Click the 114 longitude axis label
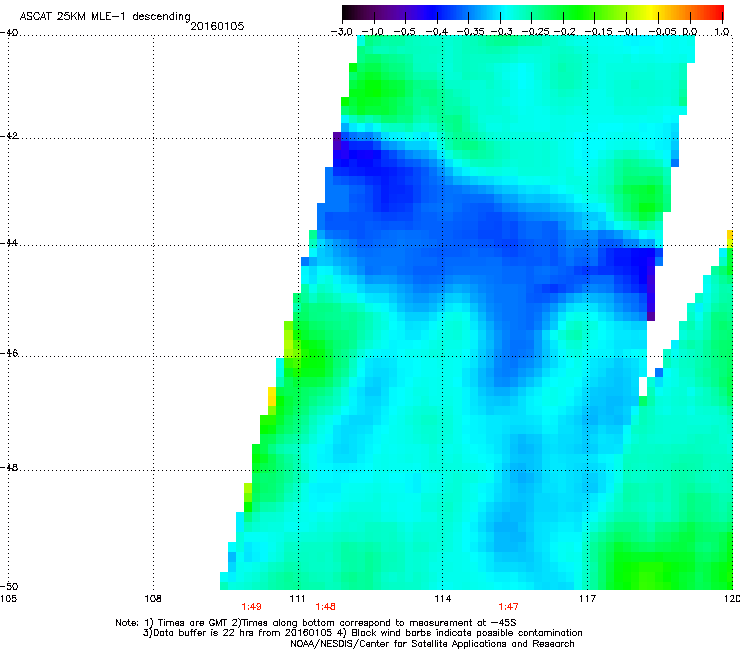740x650 pixels. click(x=443, y=599)
